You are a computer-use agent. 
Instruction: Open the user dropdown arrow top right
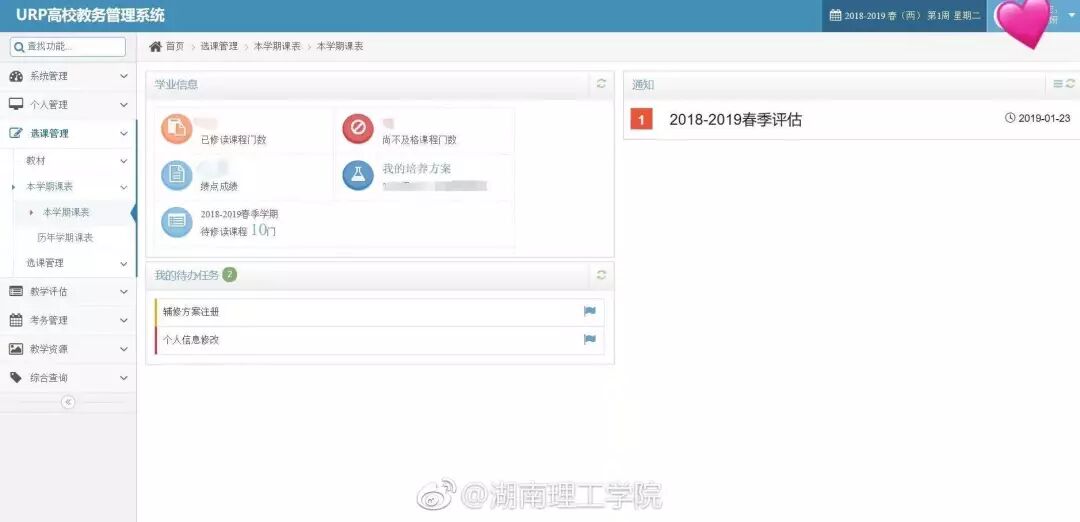click(1072, 15)
